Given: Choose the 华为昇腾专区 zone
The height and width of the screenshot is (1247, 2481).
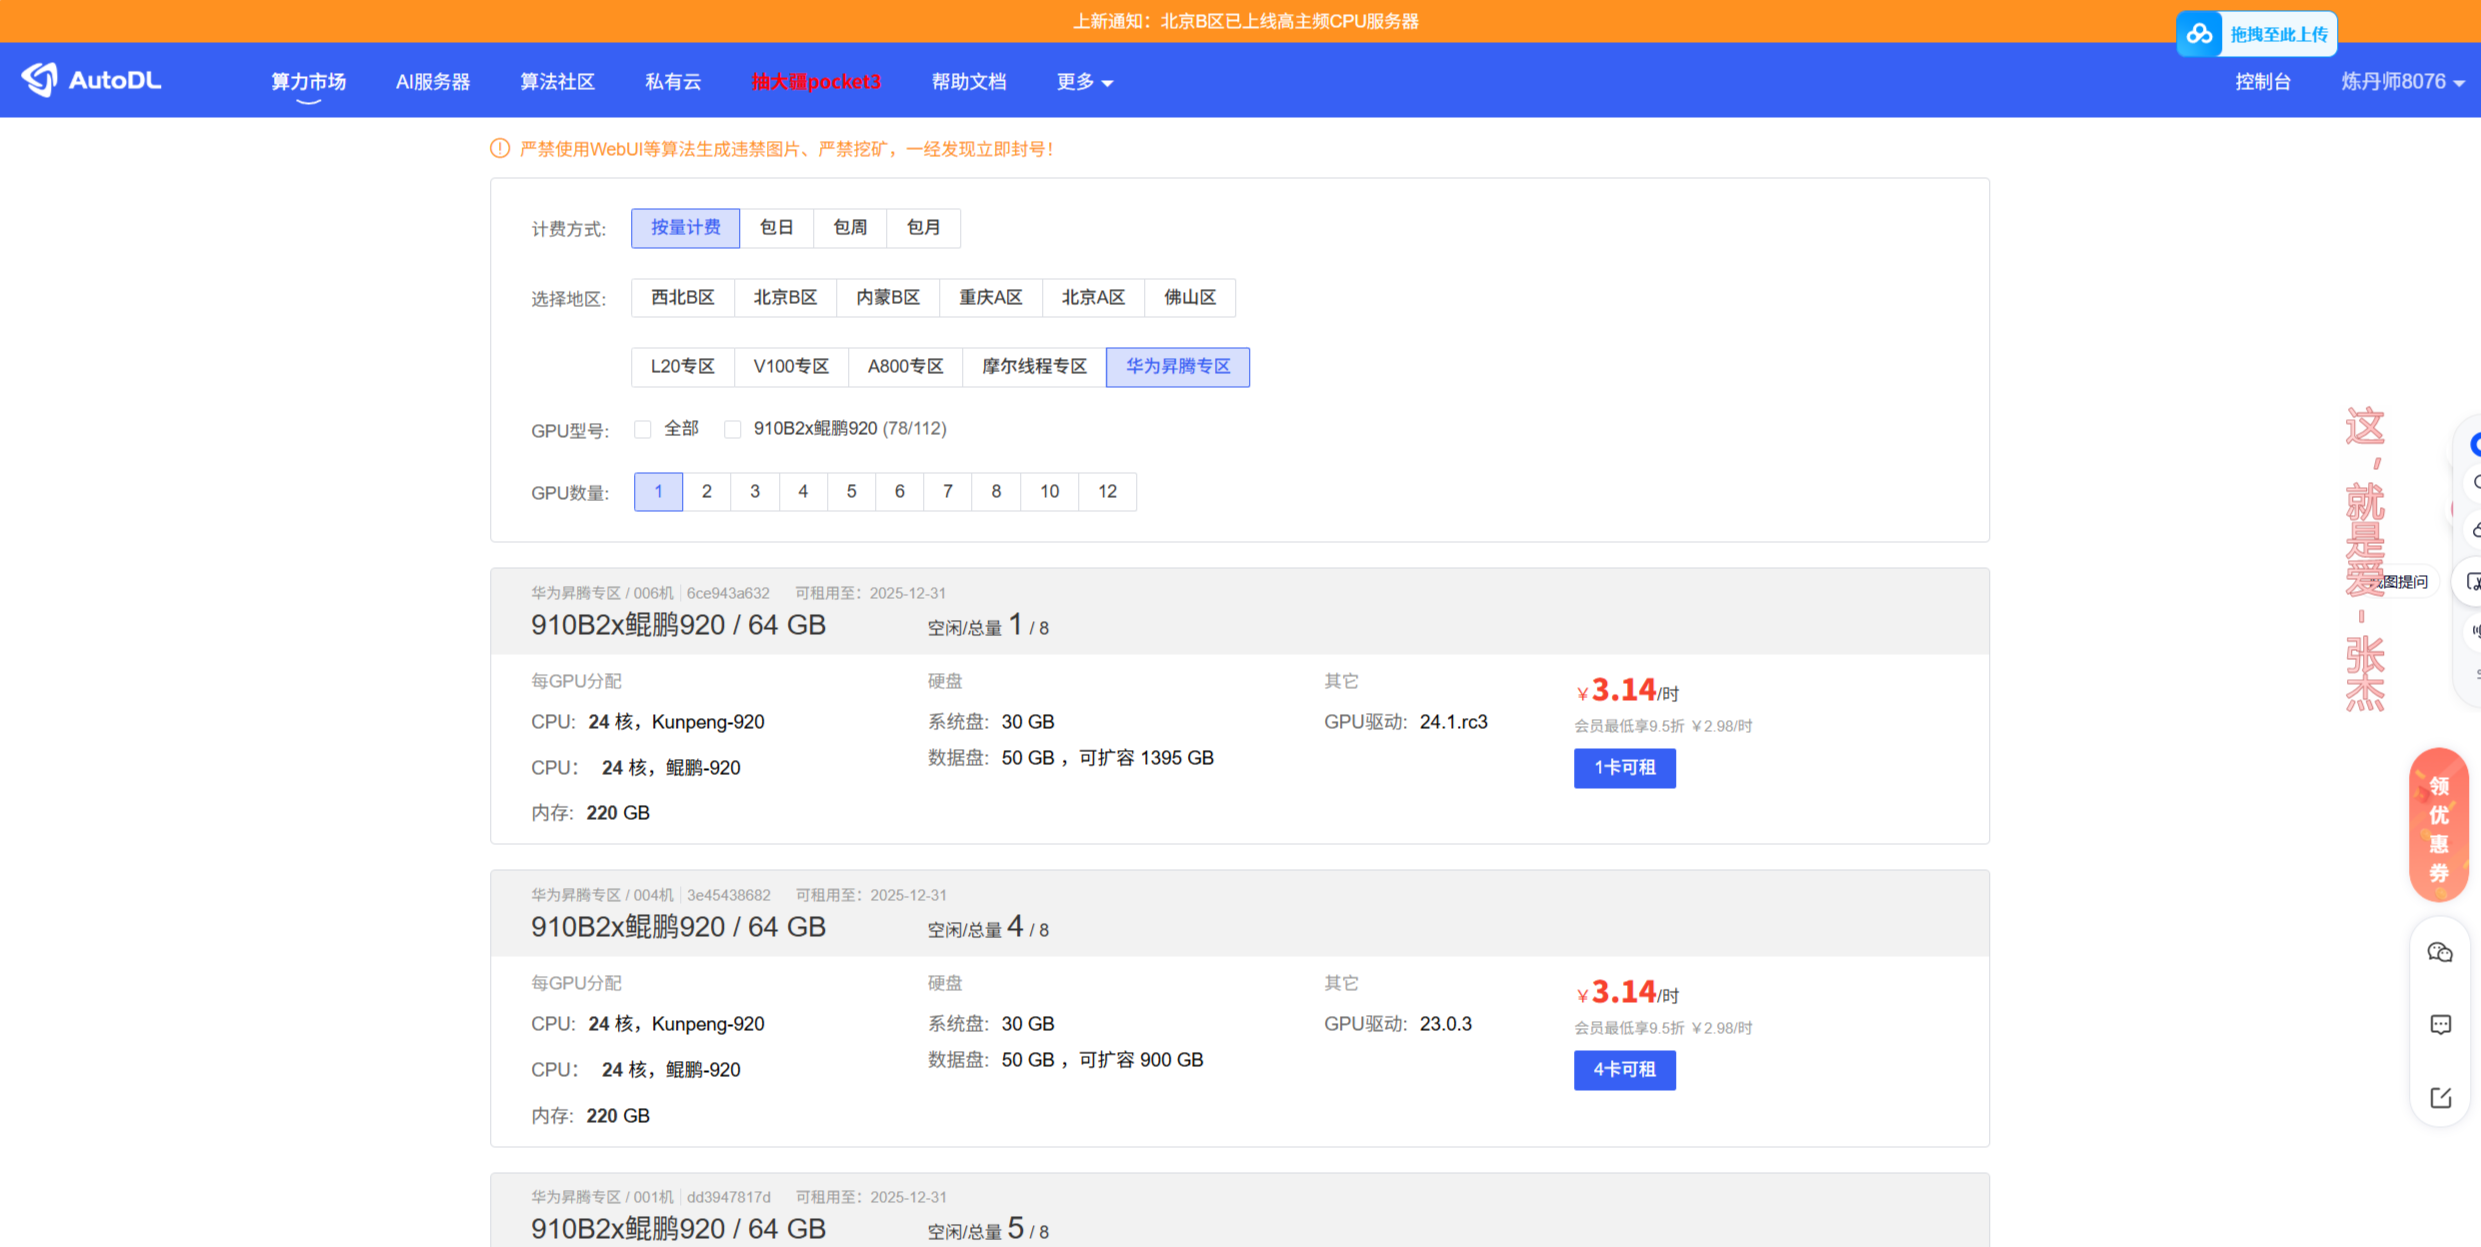Looking at the screenshot, I should (x=1178, y=367).
